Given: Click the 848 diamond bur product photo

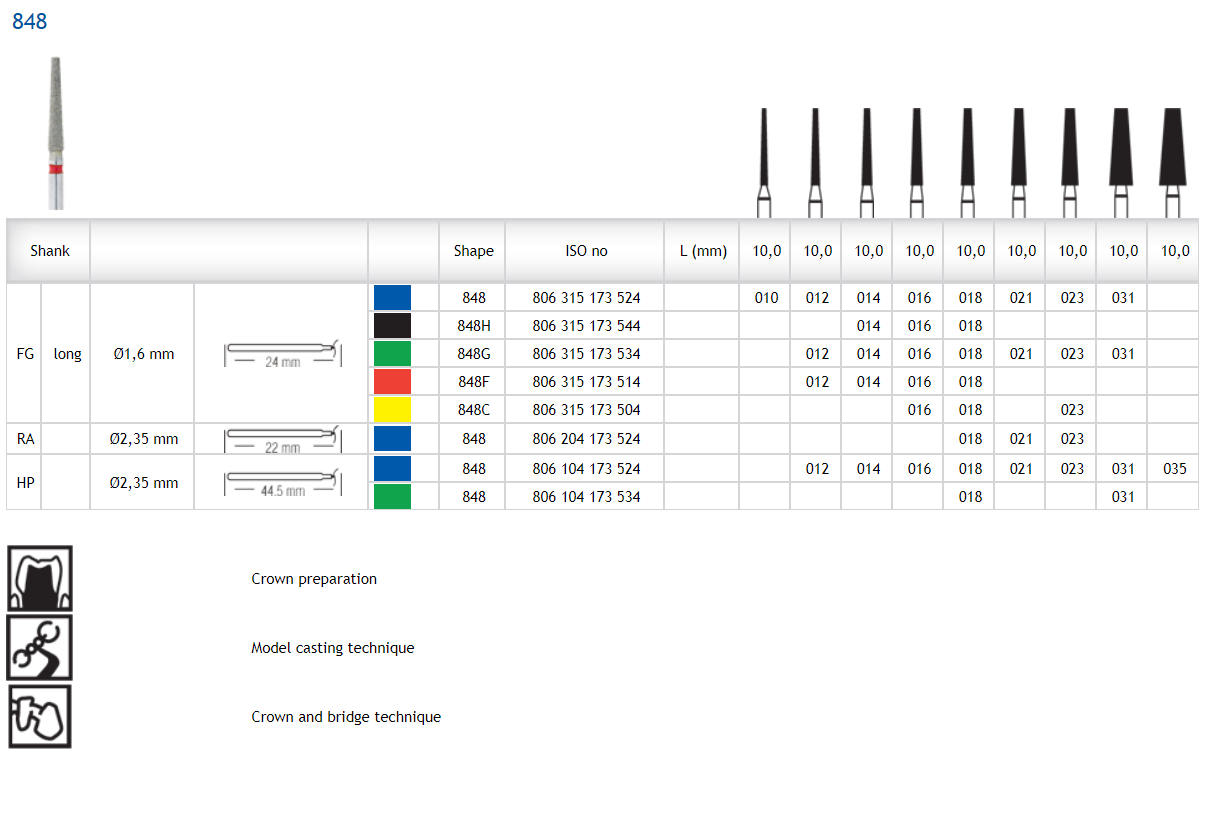Looking at the screenshot, I should (x=54, y=133).
